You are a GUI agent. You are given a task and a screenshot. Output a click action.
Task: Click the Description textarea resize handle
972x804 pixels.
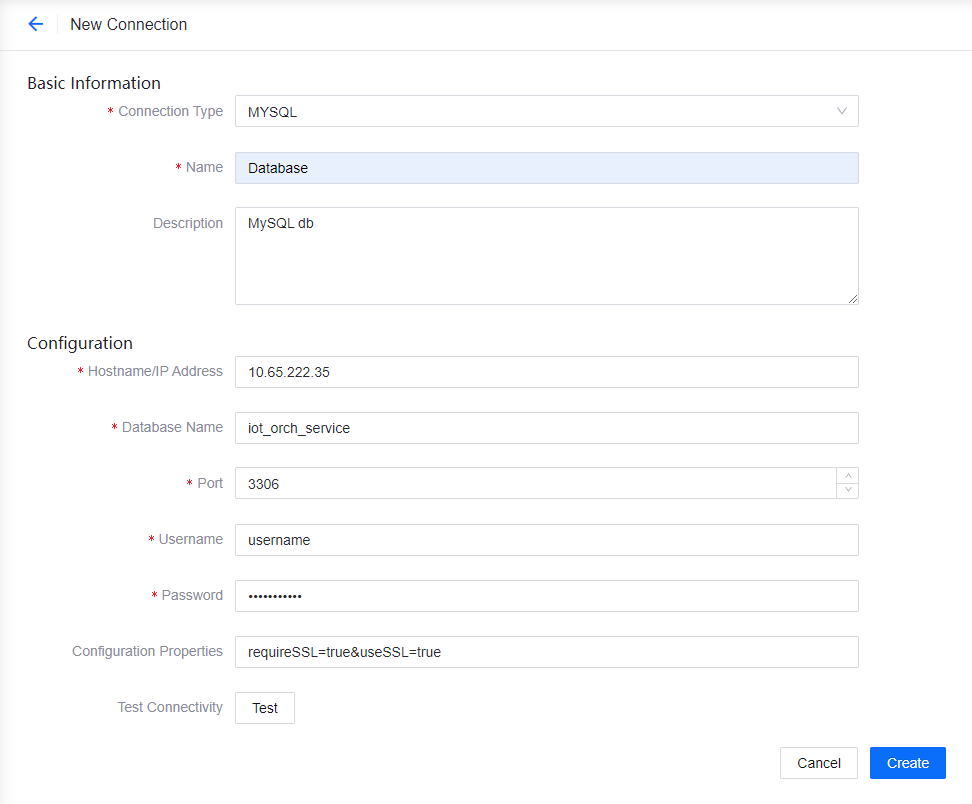pyautogui.click(x=853, y=297)
